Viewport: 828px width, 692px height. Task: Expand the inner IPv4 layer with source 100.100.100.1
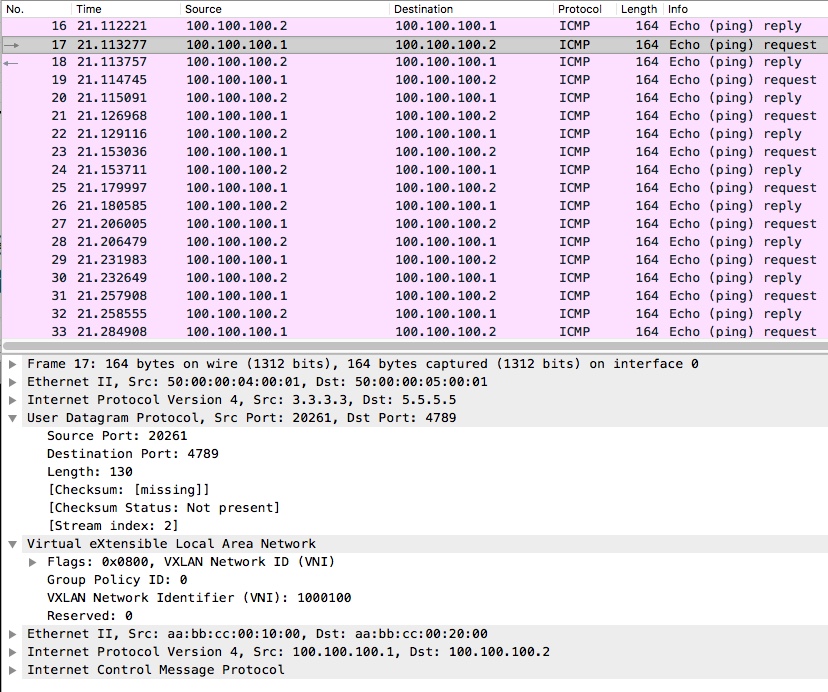[x=13, y=652]
